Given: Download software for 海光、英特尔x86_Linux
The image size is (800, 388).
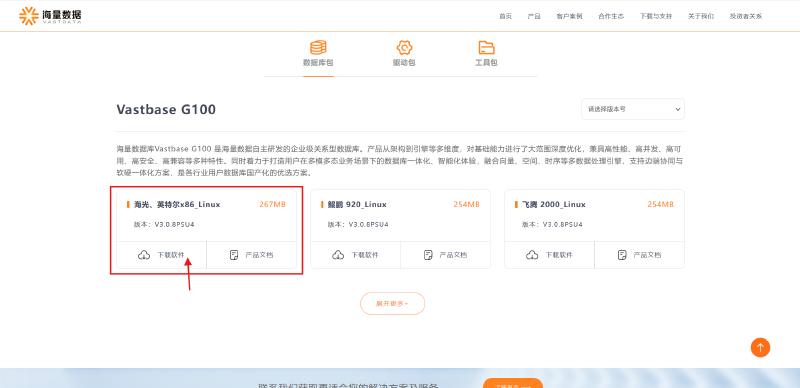Looking at the screenshot, I should coord(161,255).
